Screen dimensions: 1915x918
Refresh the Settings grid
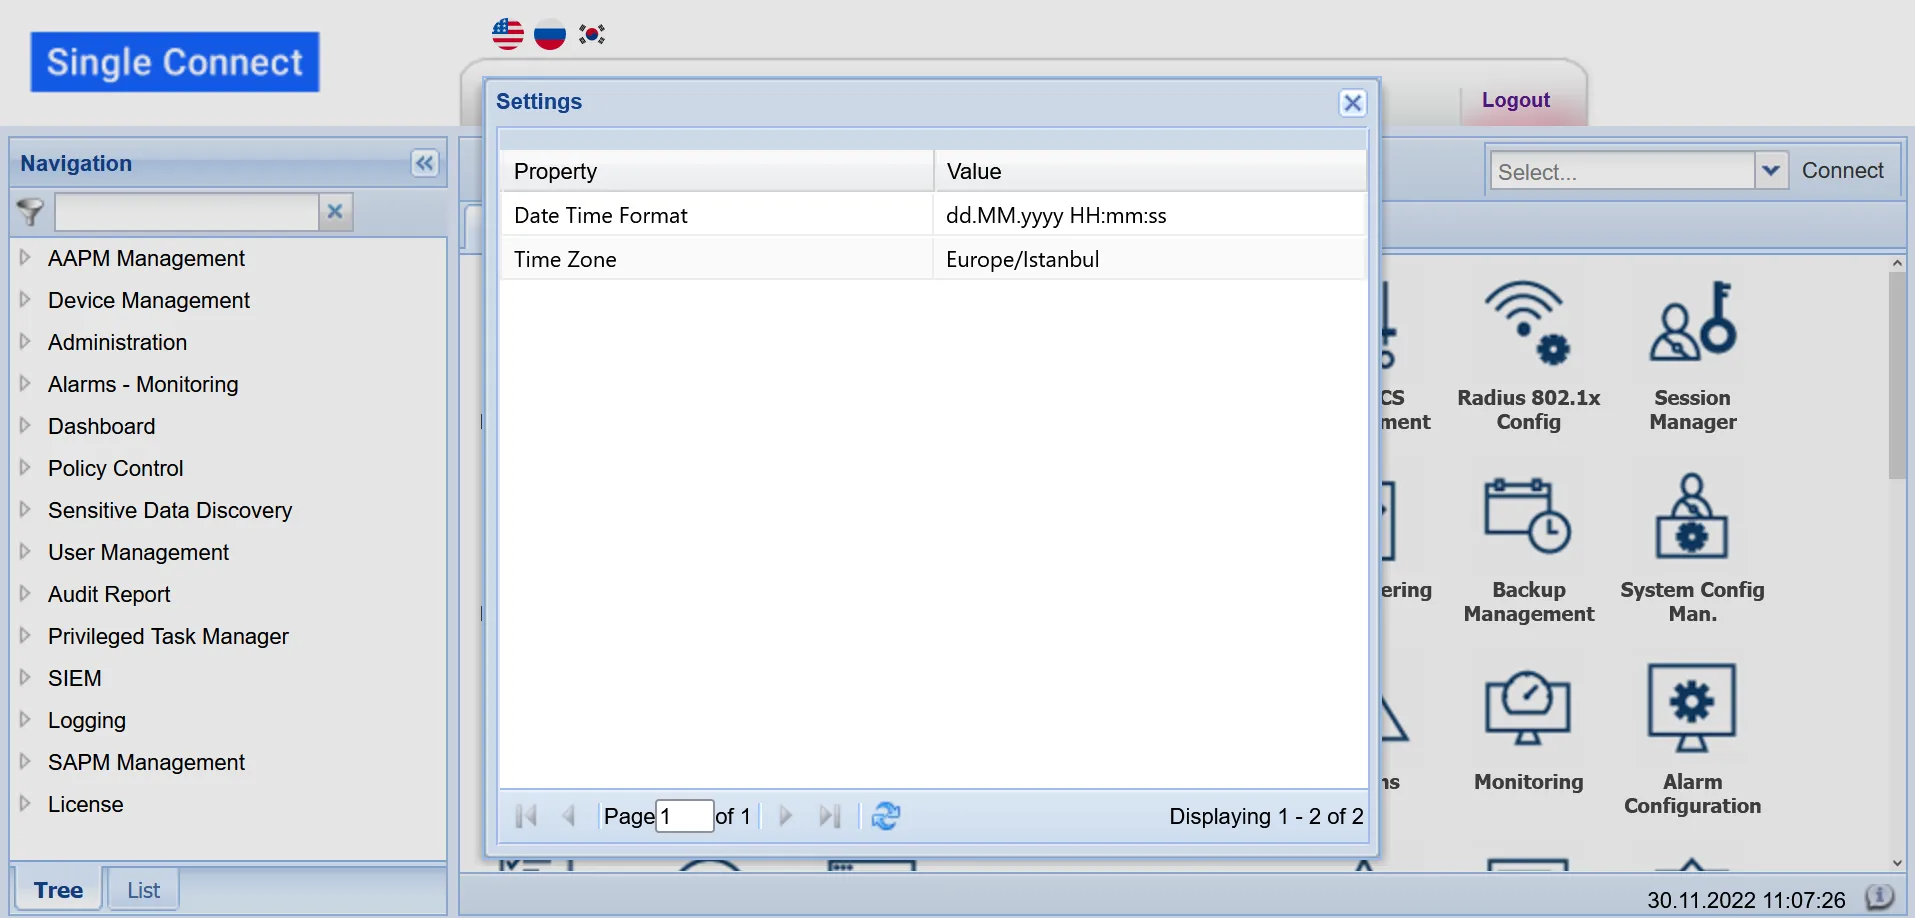click(885, 816)
